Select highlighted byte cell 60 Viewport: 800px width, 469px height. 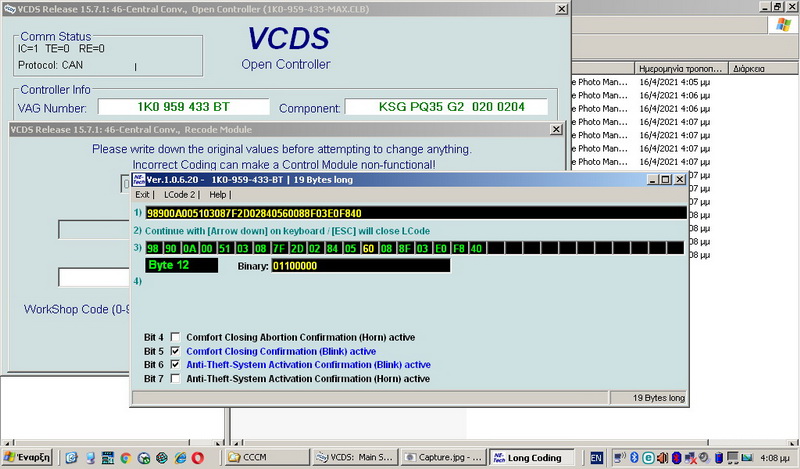click(368, 249)
